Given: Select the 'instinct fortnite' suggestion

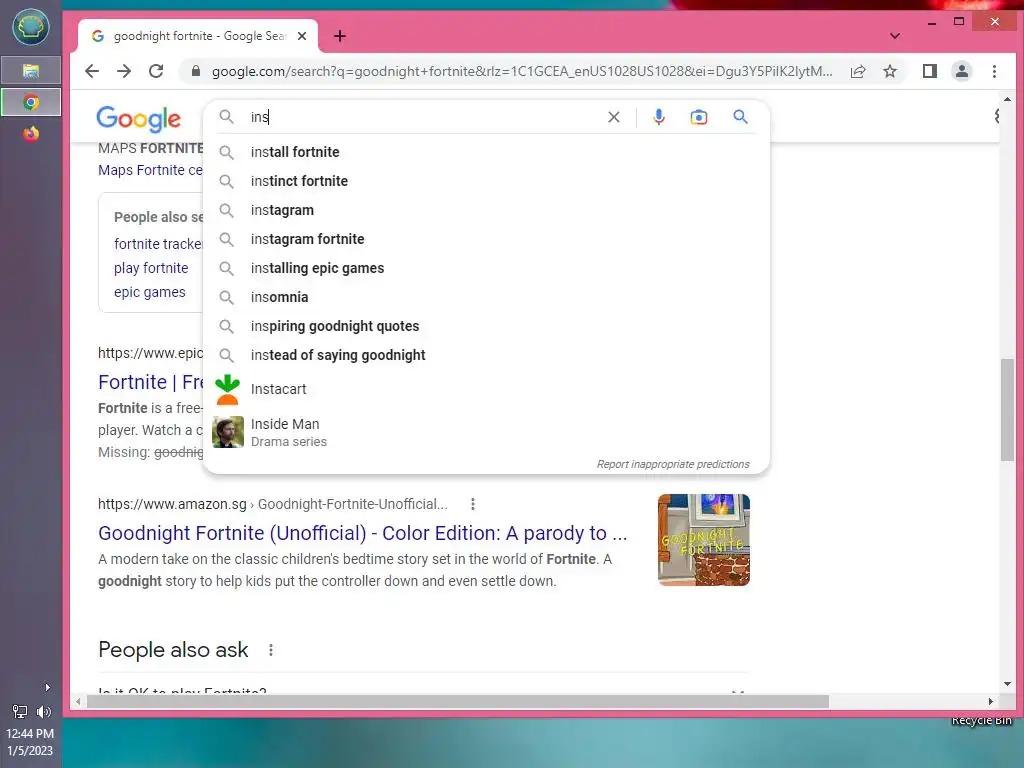Looking at the screenshot, I should (x=486, y=181).
